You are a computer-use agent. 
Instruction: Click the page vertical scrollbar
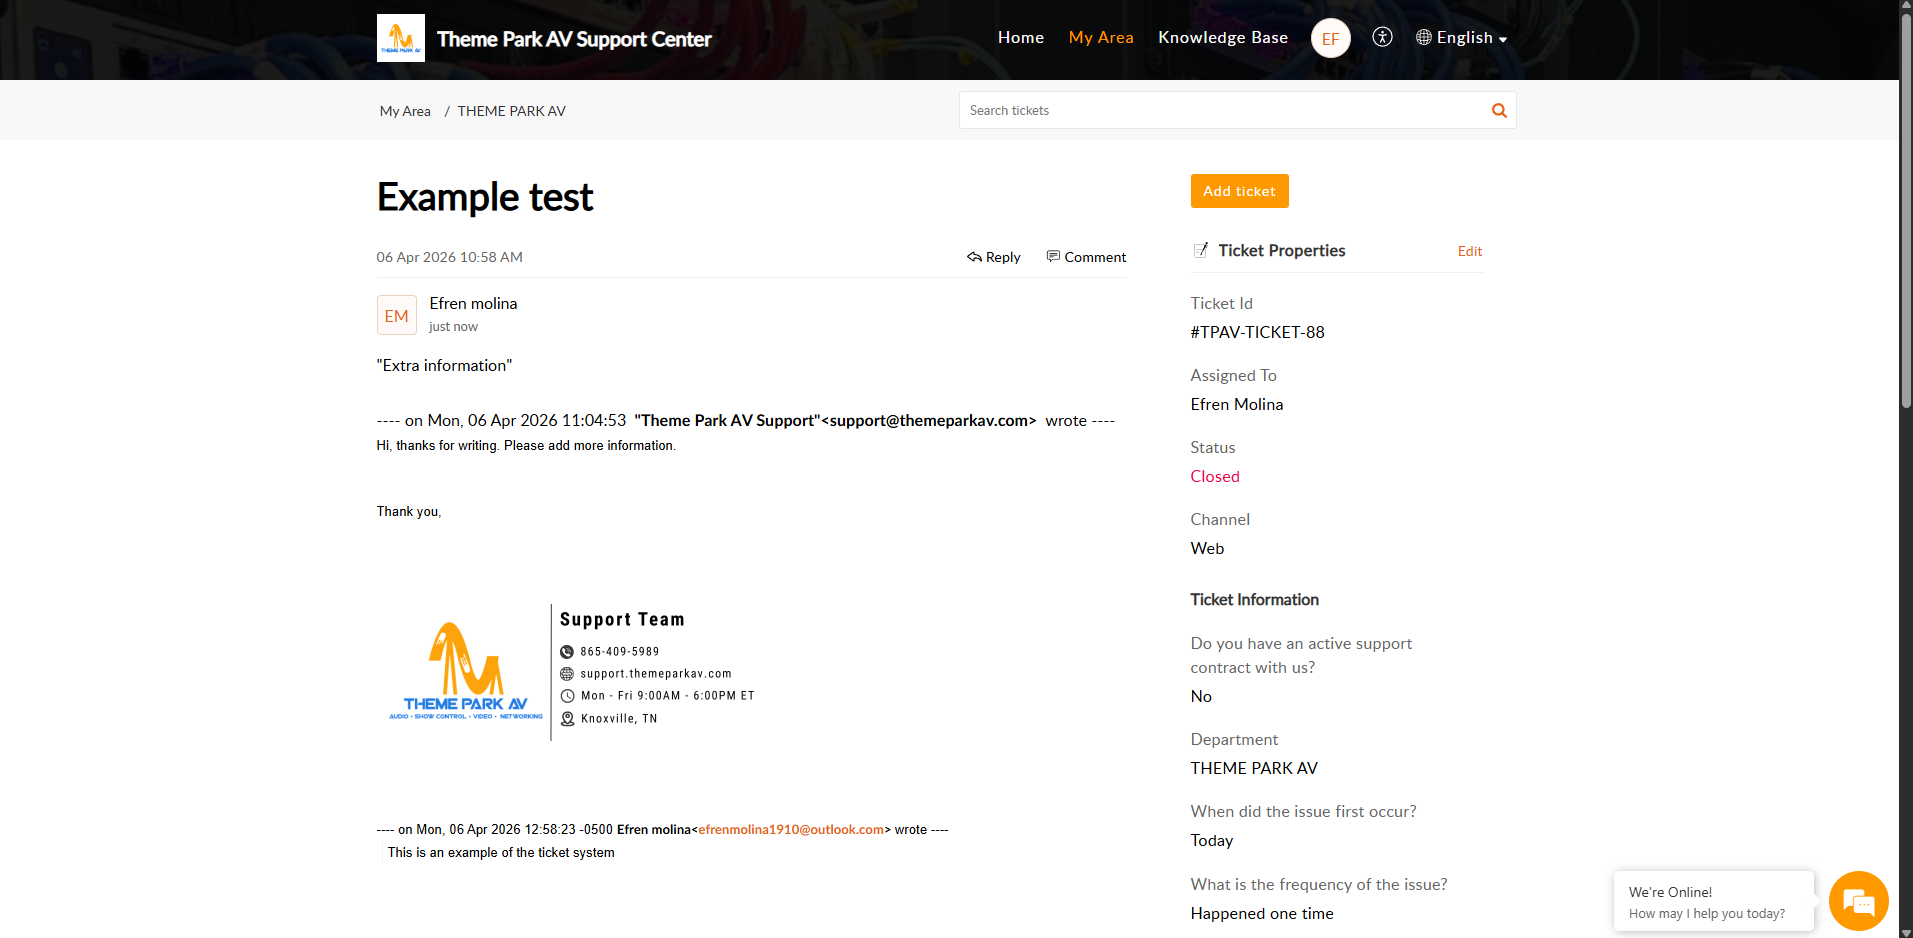click(1906, 469)
